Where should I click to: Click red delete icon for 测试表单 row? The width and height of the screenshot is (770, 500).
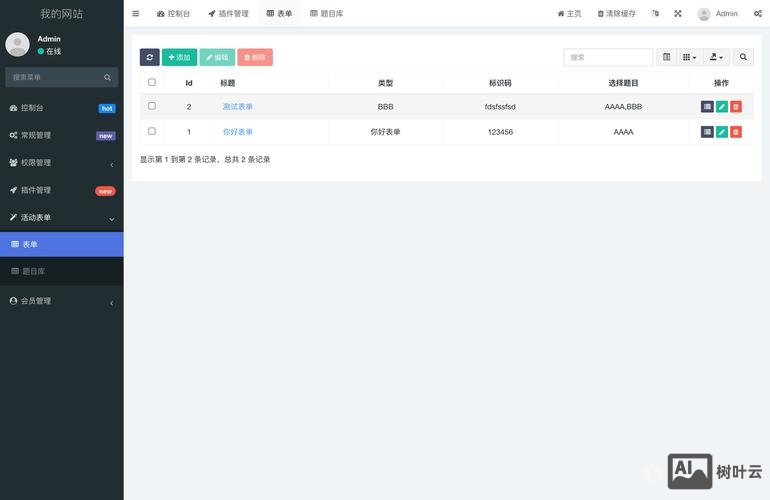coord(736,107)
